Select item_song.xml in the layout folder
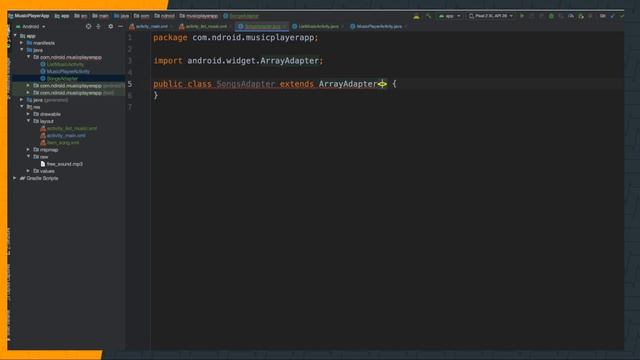 [63, 143]
